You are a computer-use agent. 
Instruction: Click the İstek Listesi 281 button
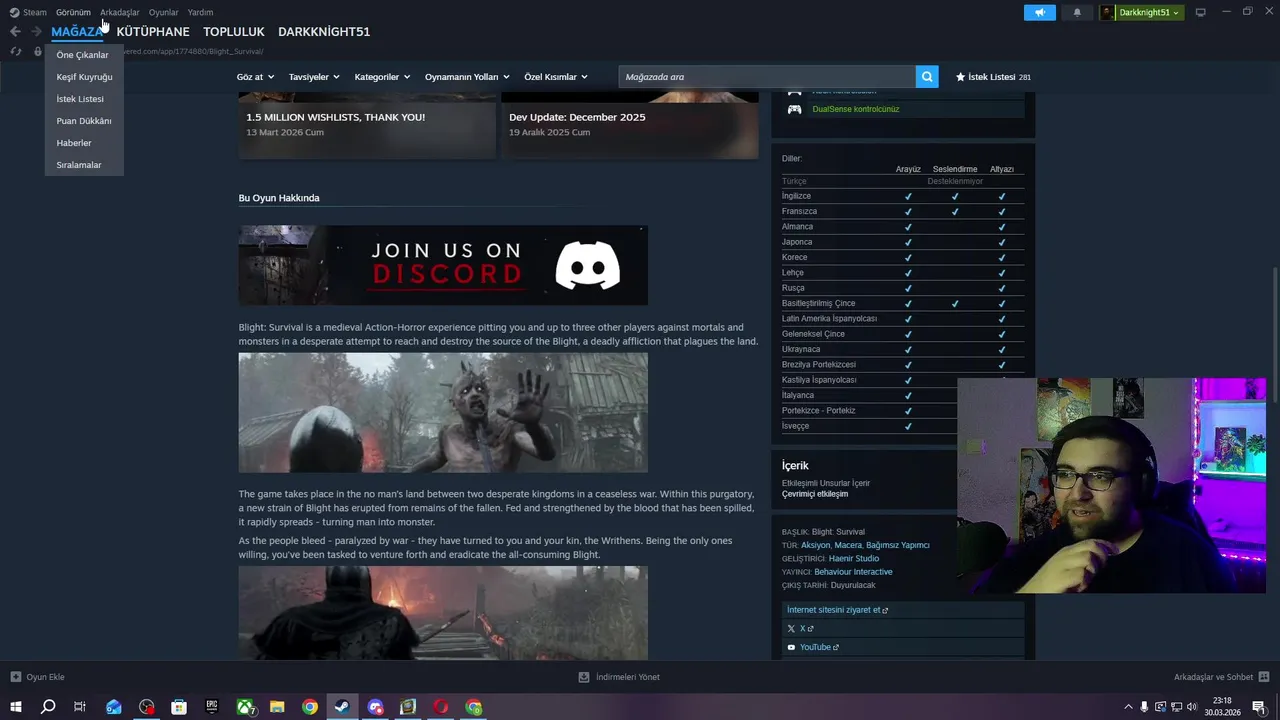[993, 76]
